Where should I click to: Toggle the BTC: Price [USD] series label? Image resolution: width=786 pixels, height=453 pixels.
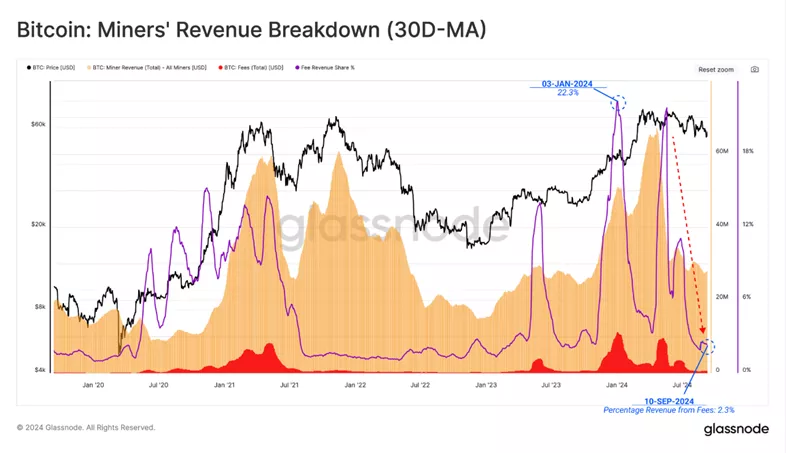coord(54,68)
